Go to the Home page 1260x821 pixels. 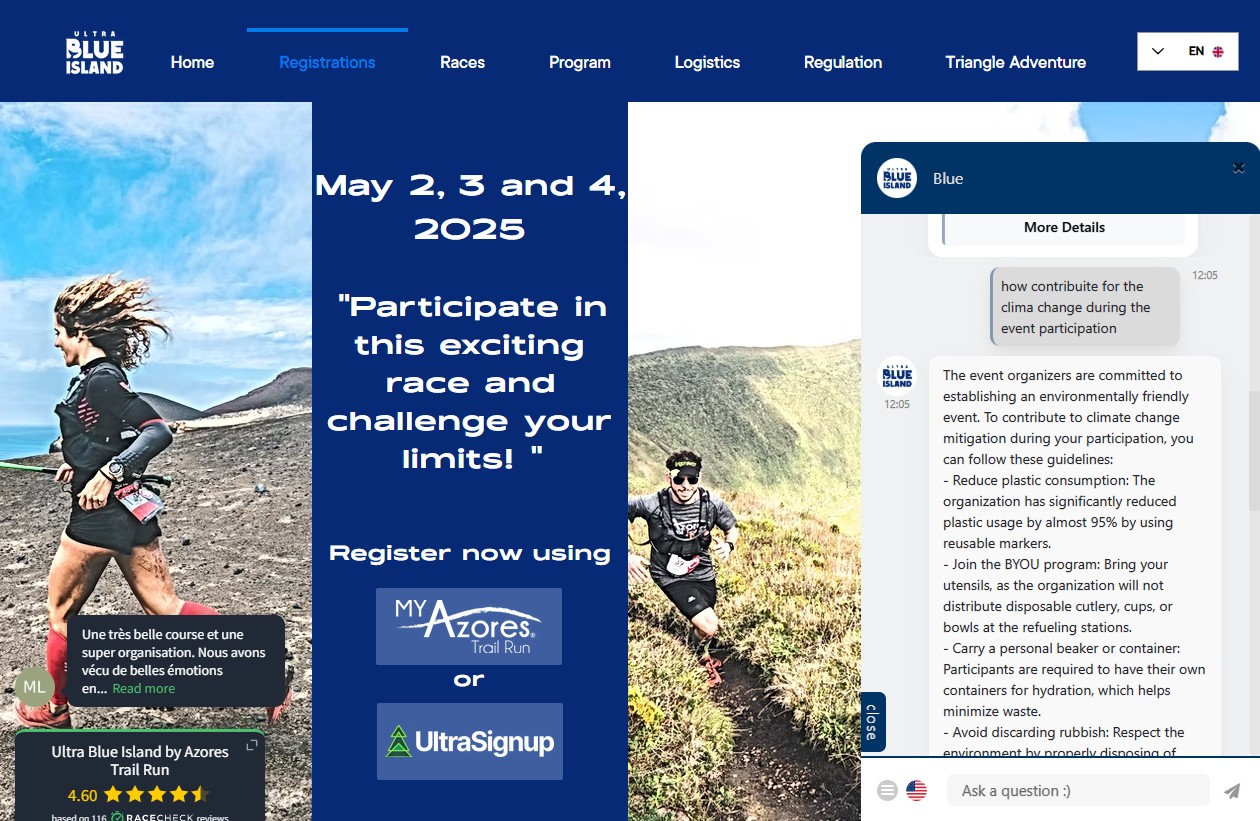point(192,62)
